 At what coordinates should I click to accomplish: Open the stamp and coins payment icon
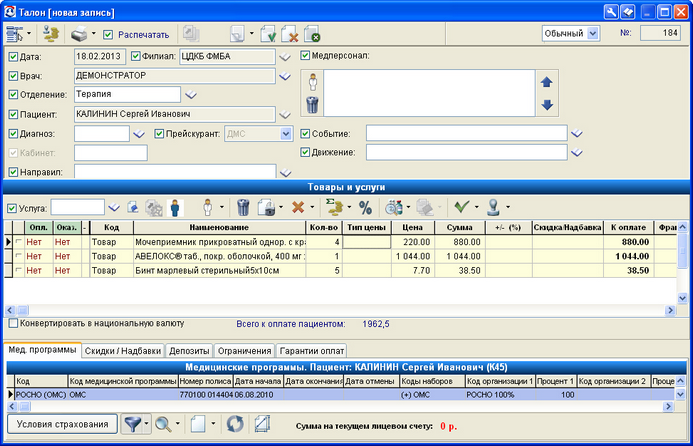(x=50, y=34)
